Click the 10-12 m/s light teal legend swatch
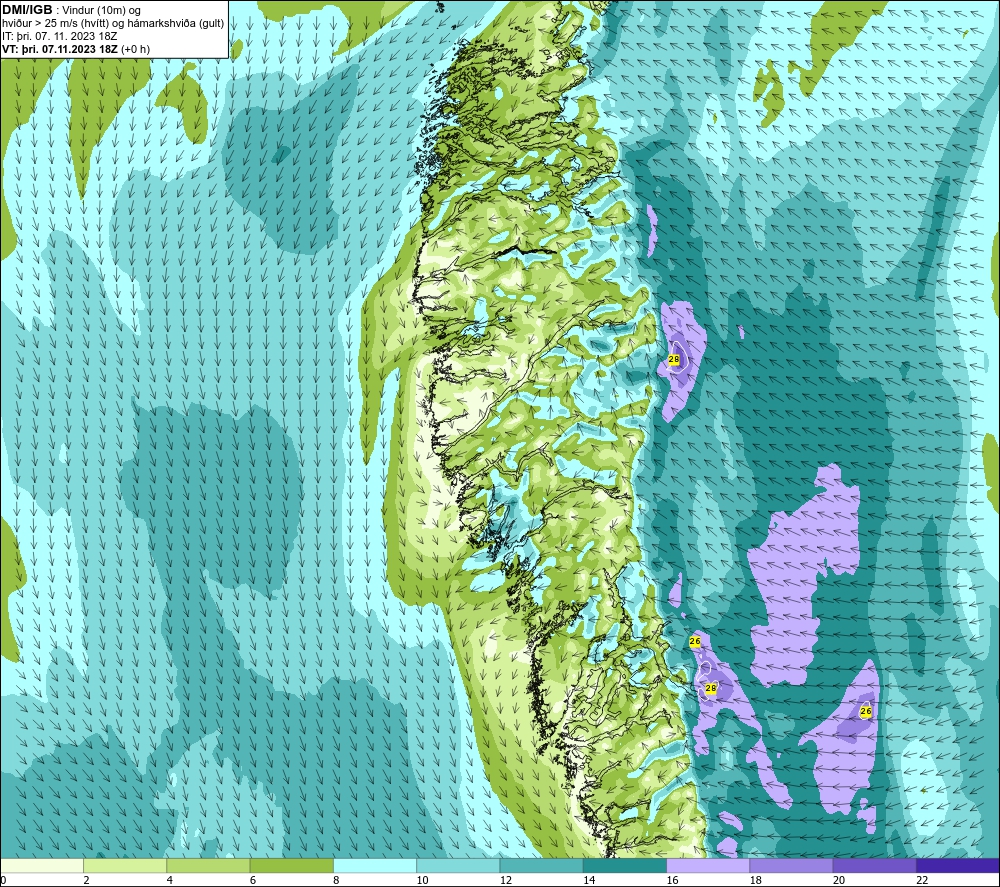 [x=458, y=865]
